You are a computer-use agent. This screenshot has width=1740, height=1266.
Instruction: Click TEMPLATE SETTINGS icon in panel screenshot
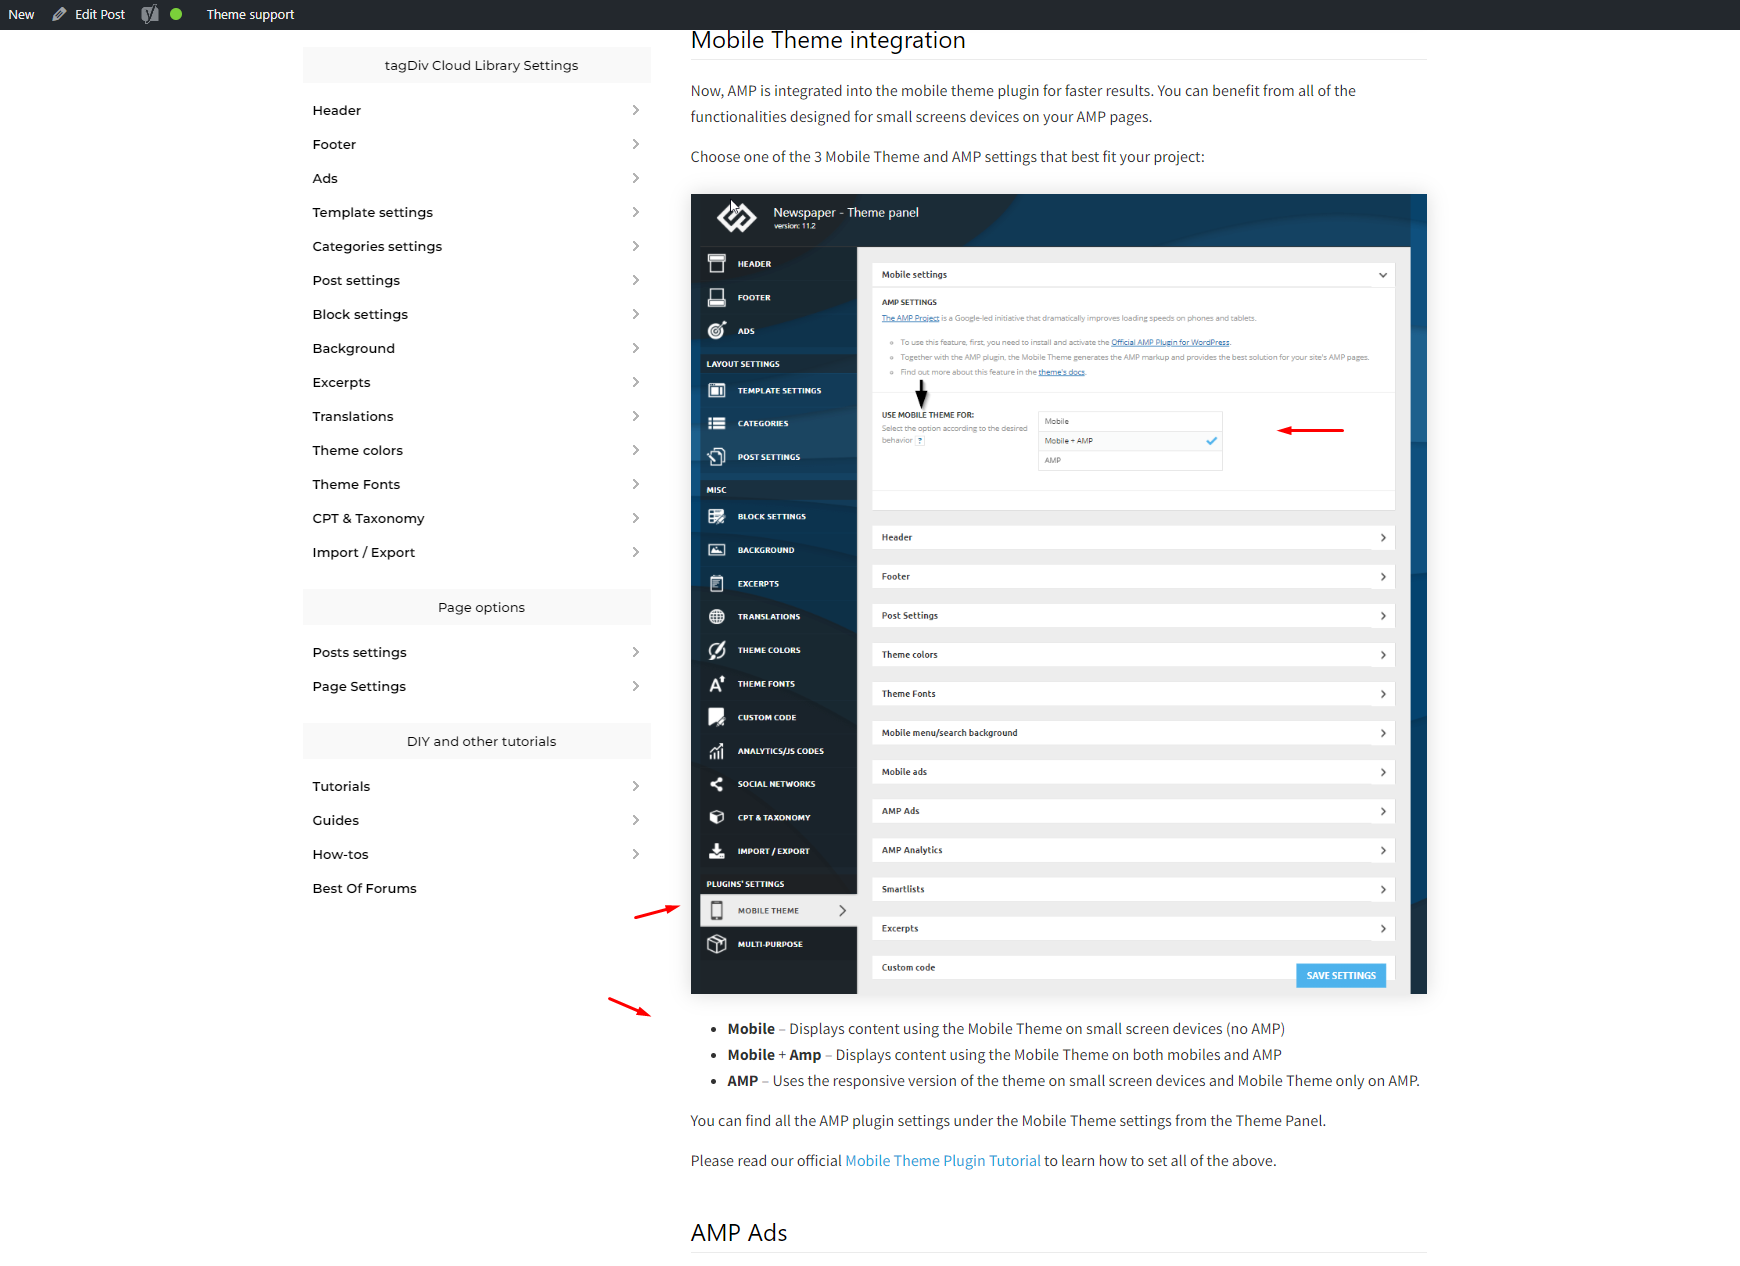coord(717,390)
